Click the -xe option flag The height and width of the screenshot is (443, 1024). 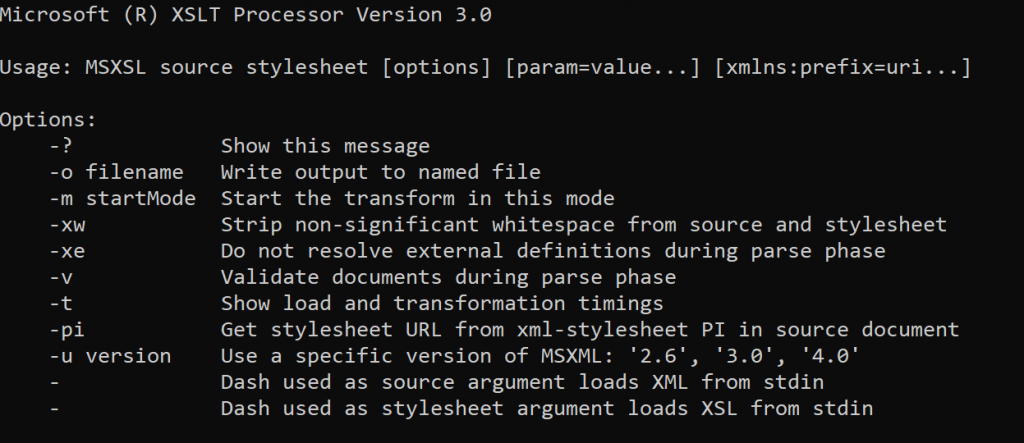coord(64,250)
